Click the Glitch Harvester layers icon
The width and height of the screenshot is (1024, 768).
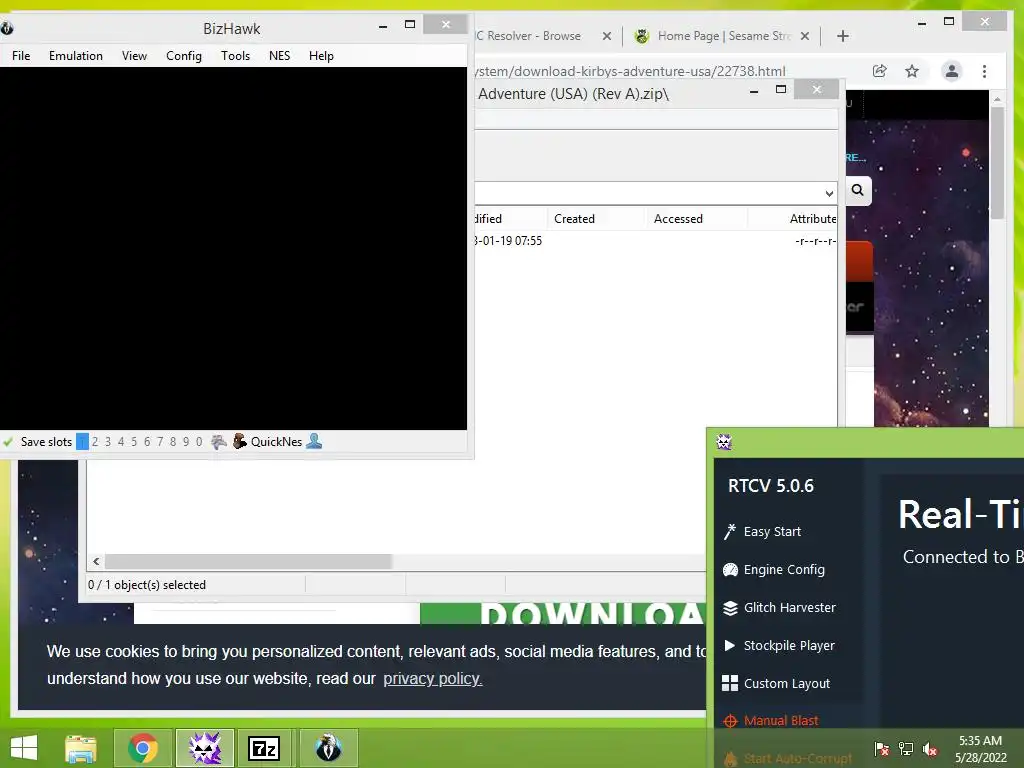(730, 608)
